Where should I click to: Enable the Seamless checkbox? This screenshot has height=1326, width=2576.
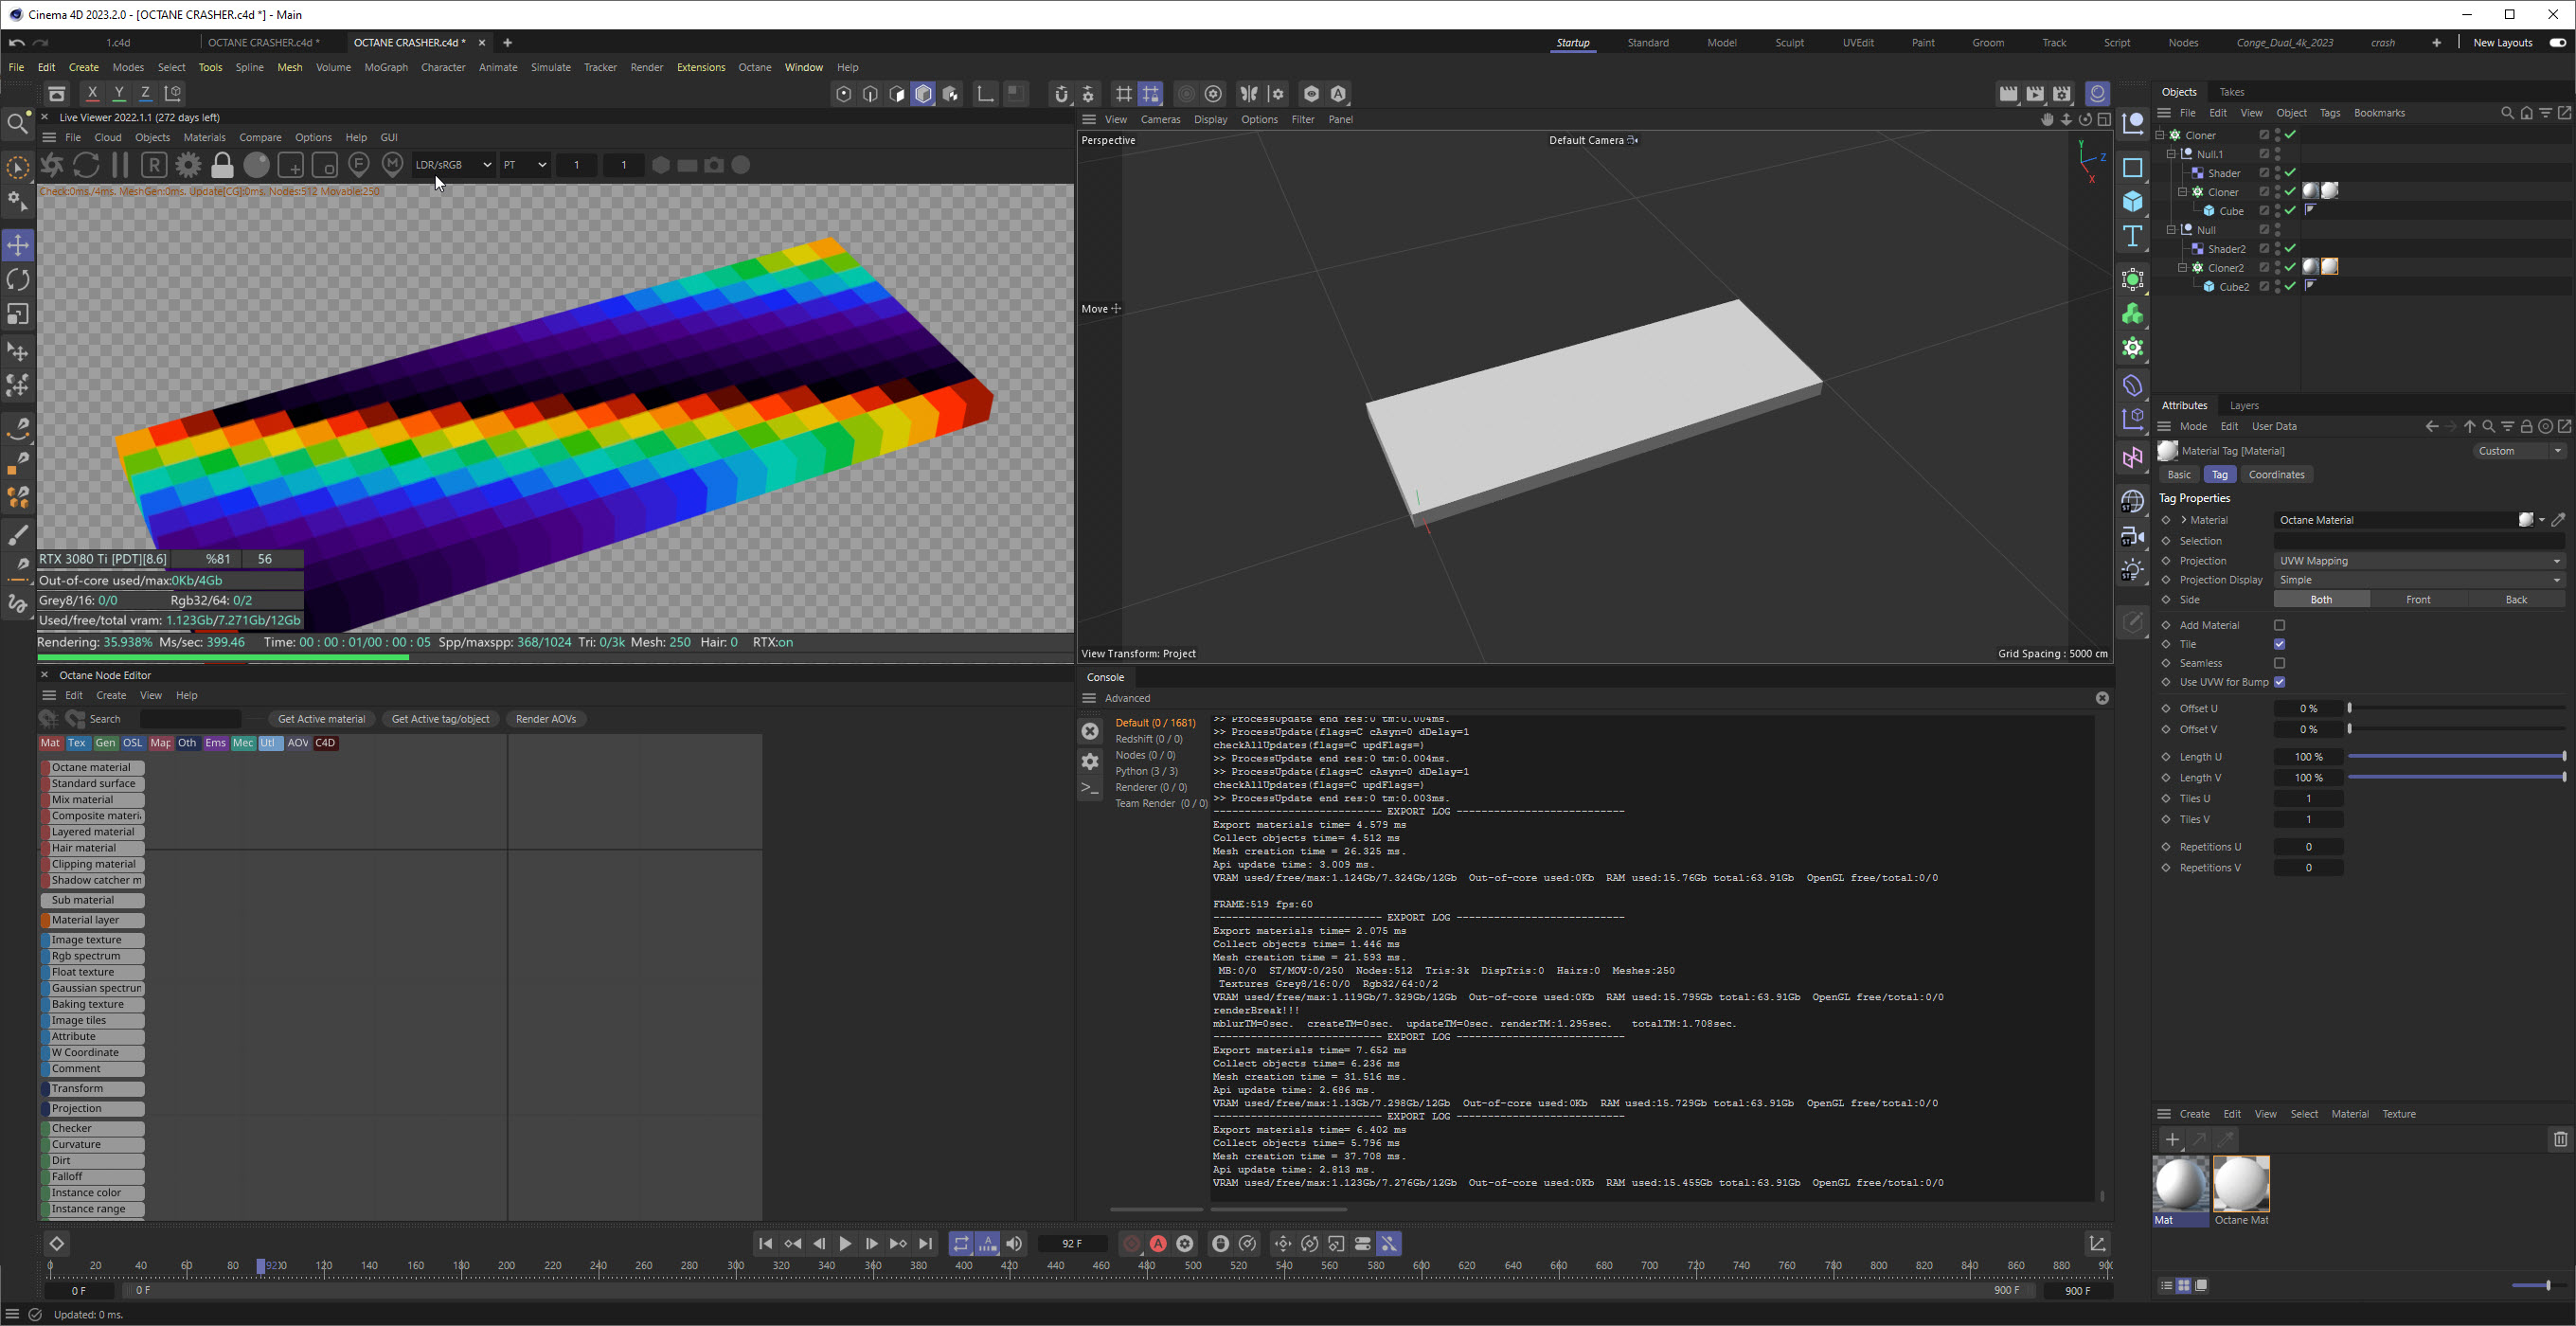2279,663
